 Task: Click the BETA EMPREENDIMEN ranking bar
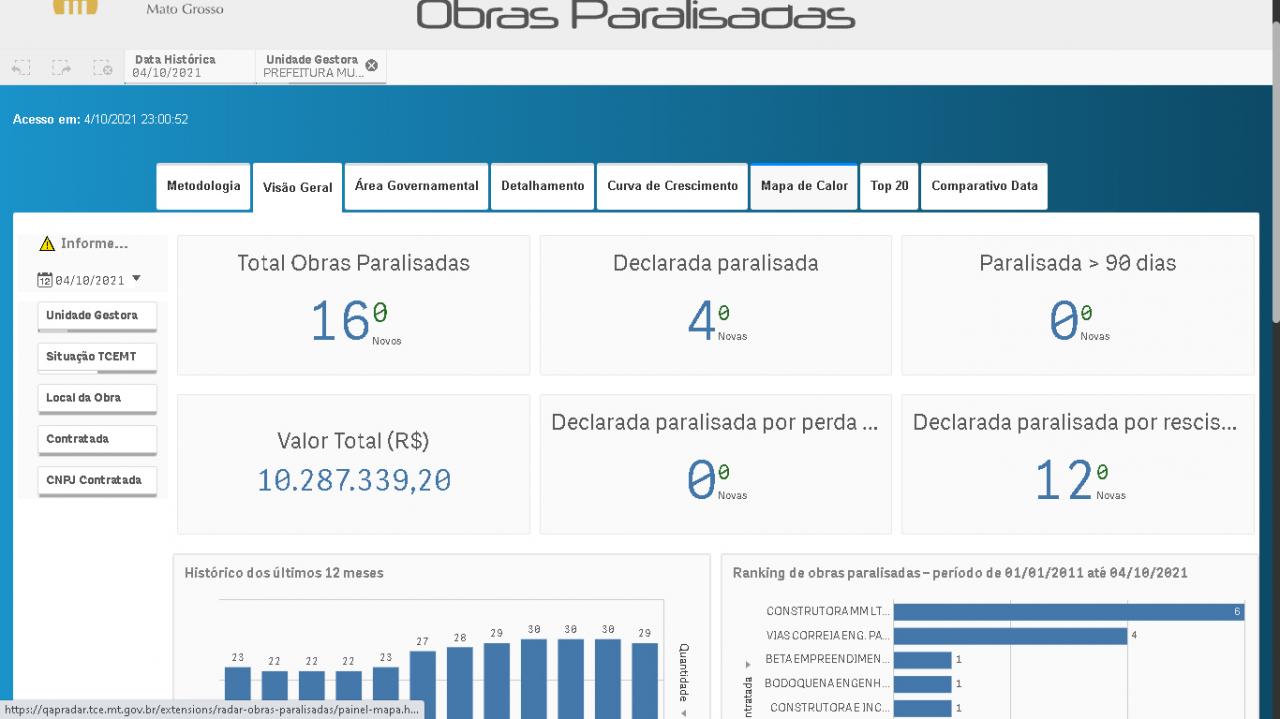point(922,659)
